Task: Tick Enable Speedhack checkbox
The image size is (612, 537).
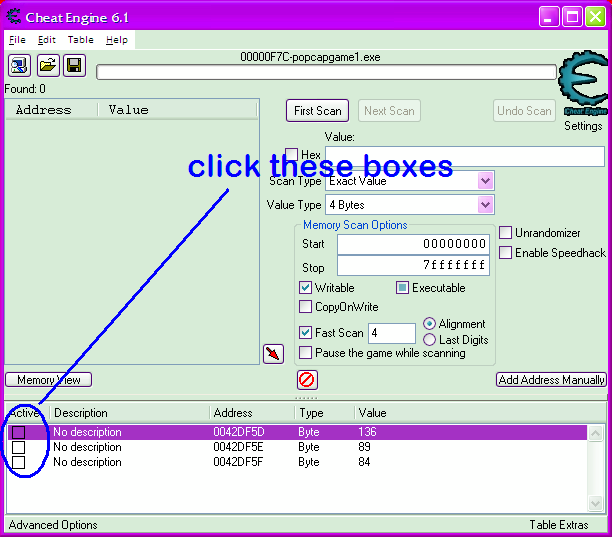Action: pyautogui.click(x=505, y=252)
